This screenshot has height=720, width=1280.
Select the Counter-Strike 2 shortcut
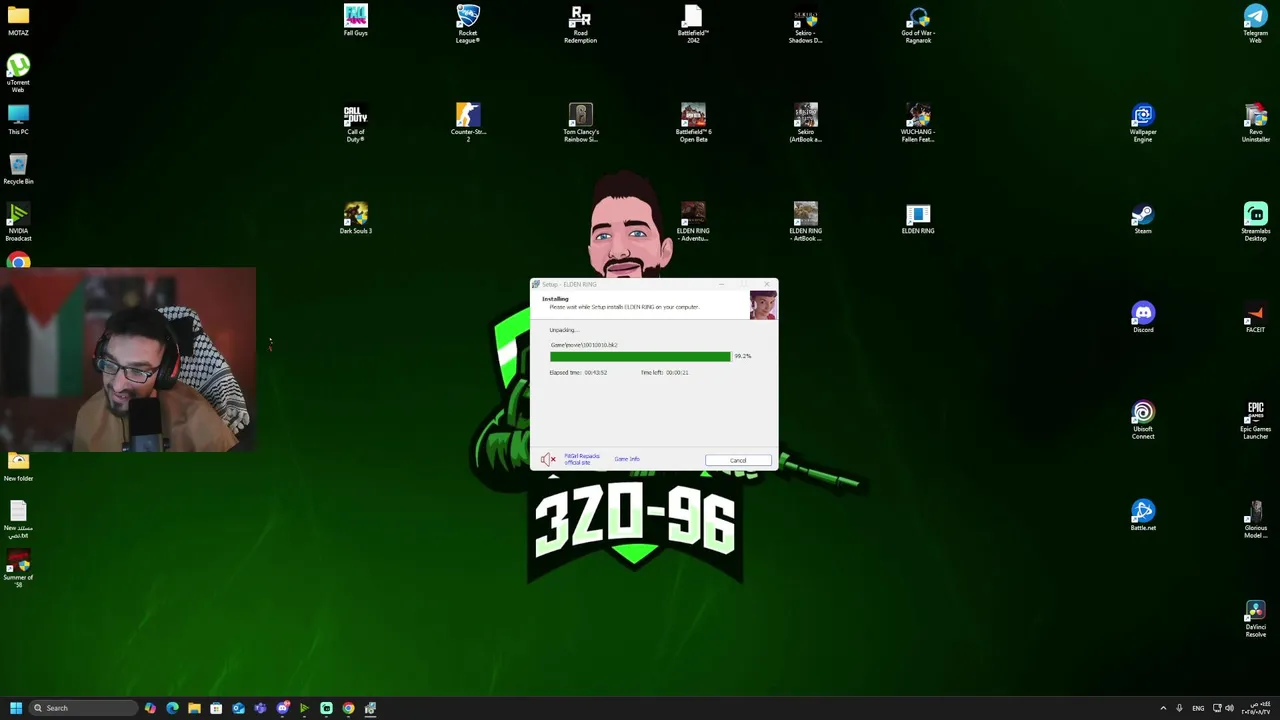468,123
